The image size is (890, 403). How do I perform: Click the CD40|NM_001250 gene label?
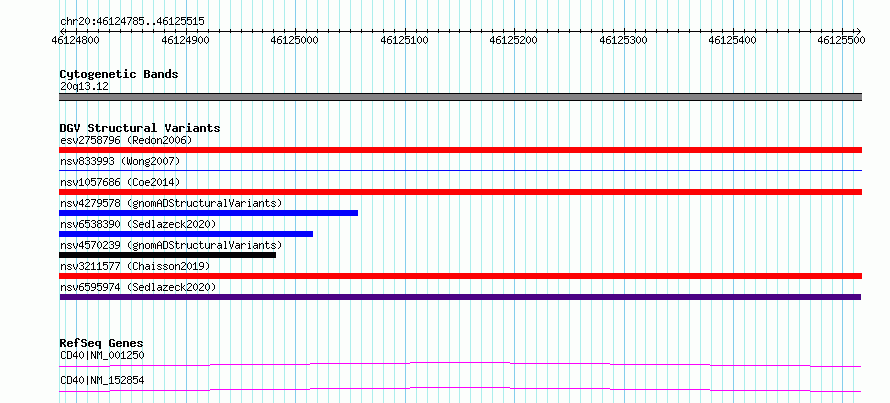tap(102, 355)
